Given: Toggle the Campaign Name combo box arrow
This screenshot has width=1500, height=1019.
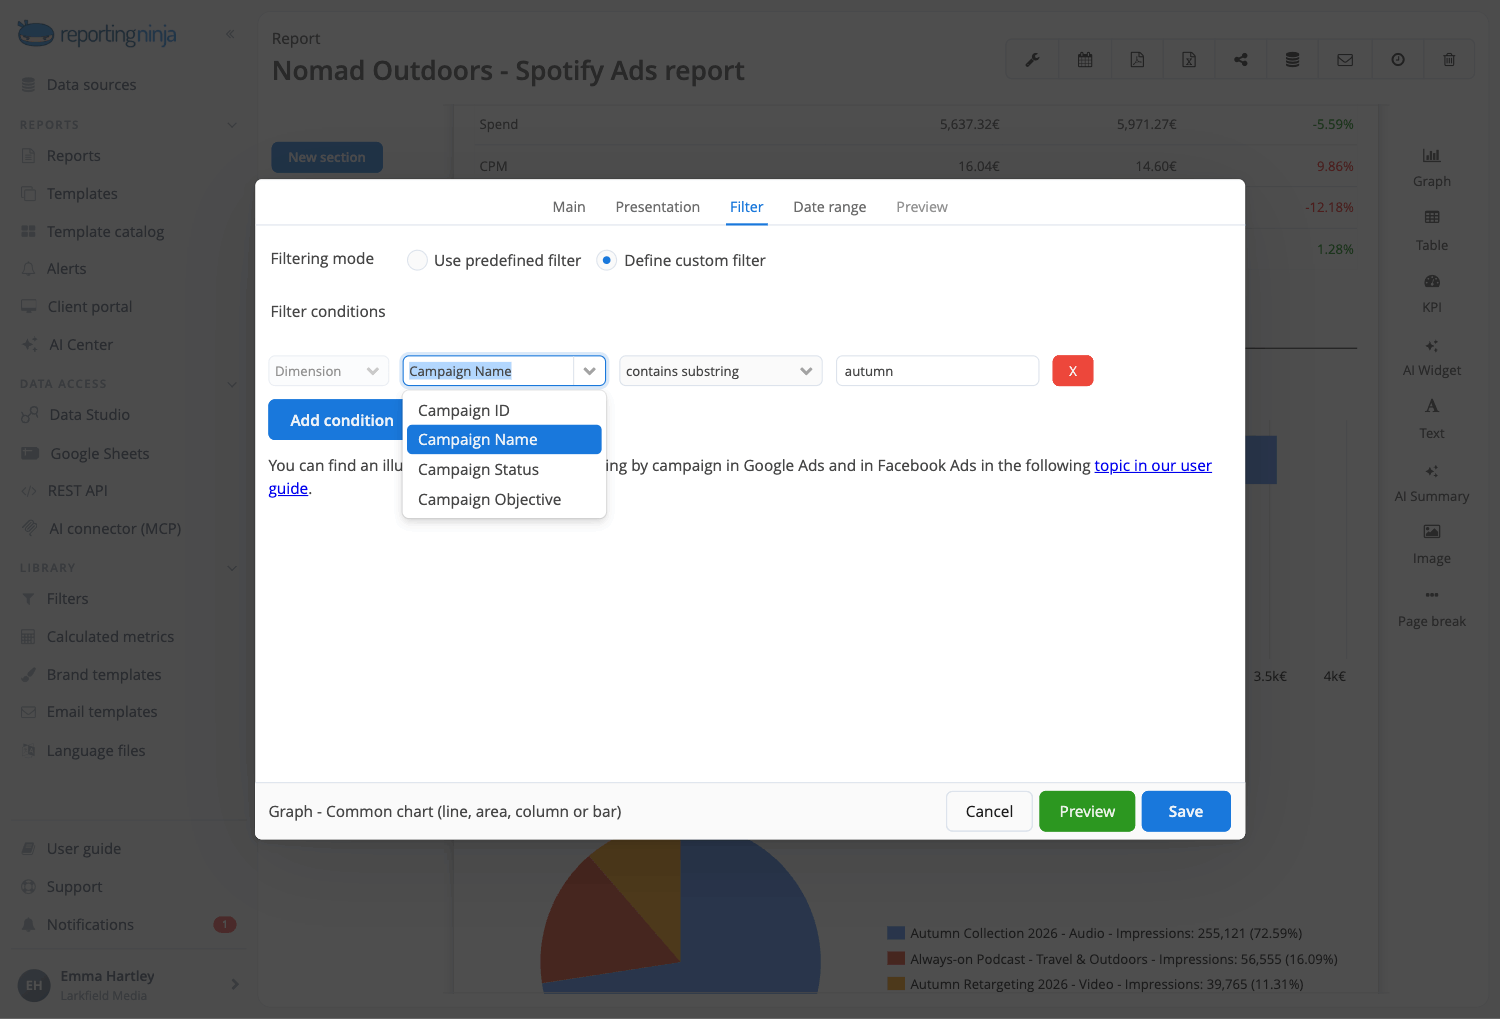Looking at the screenshot, I should click(x=589, y=371).
